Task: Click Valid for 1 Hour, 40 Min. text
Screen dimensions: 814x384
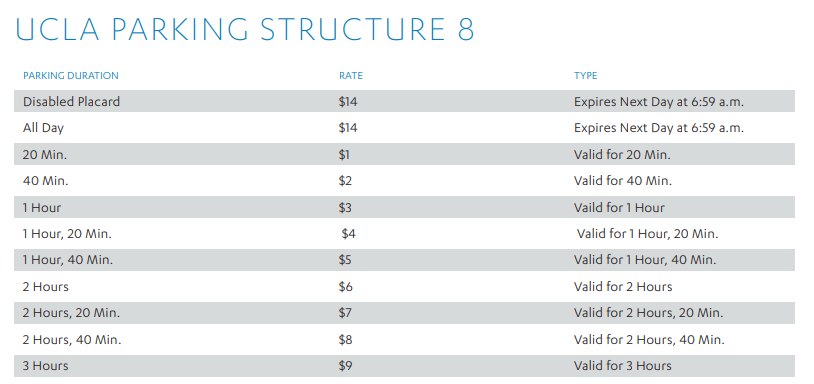Action: [x=645, y=260]
